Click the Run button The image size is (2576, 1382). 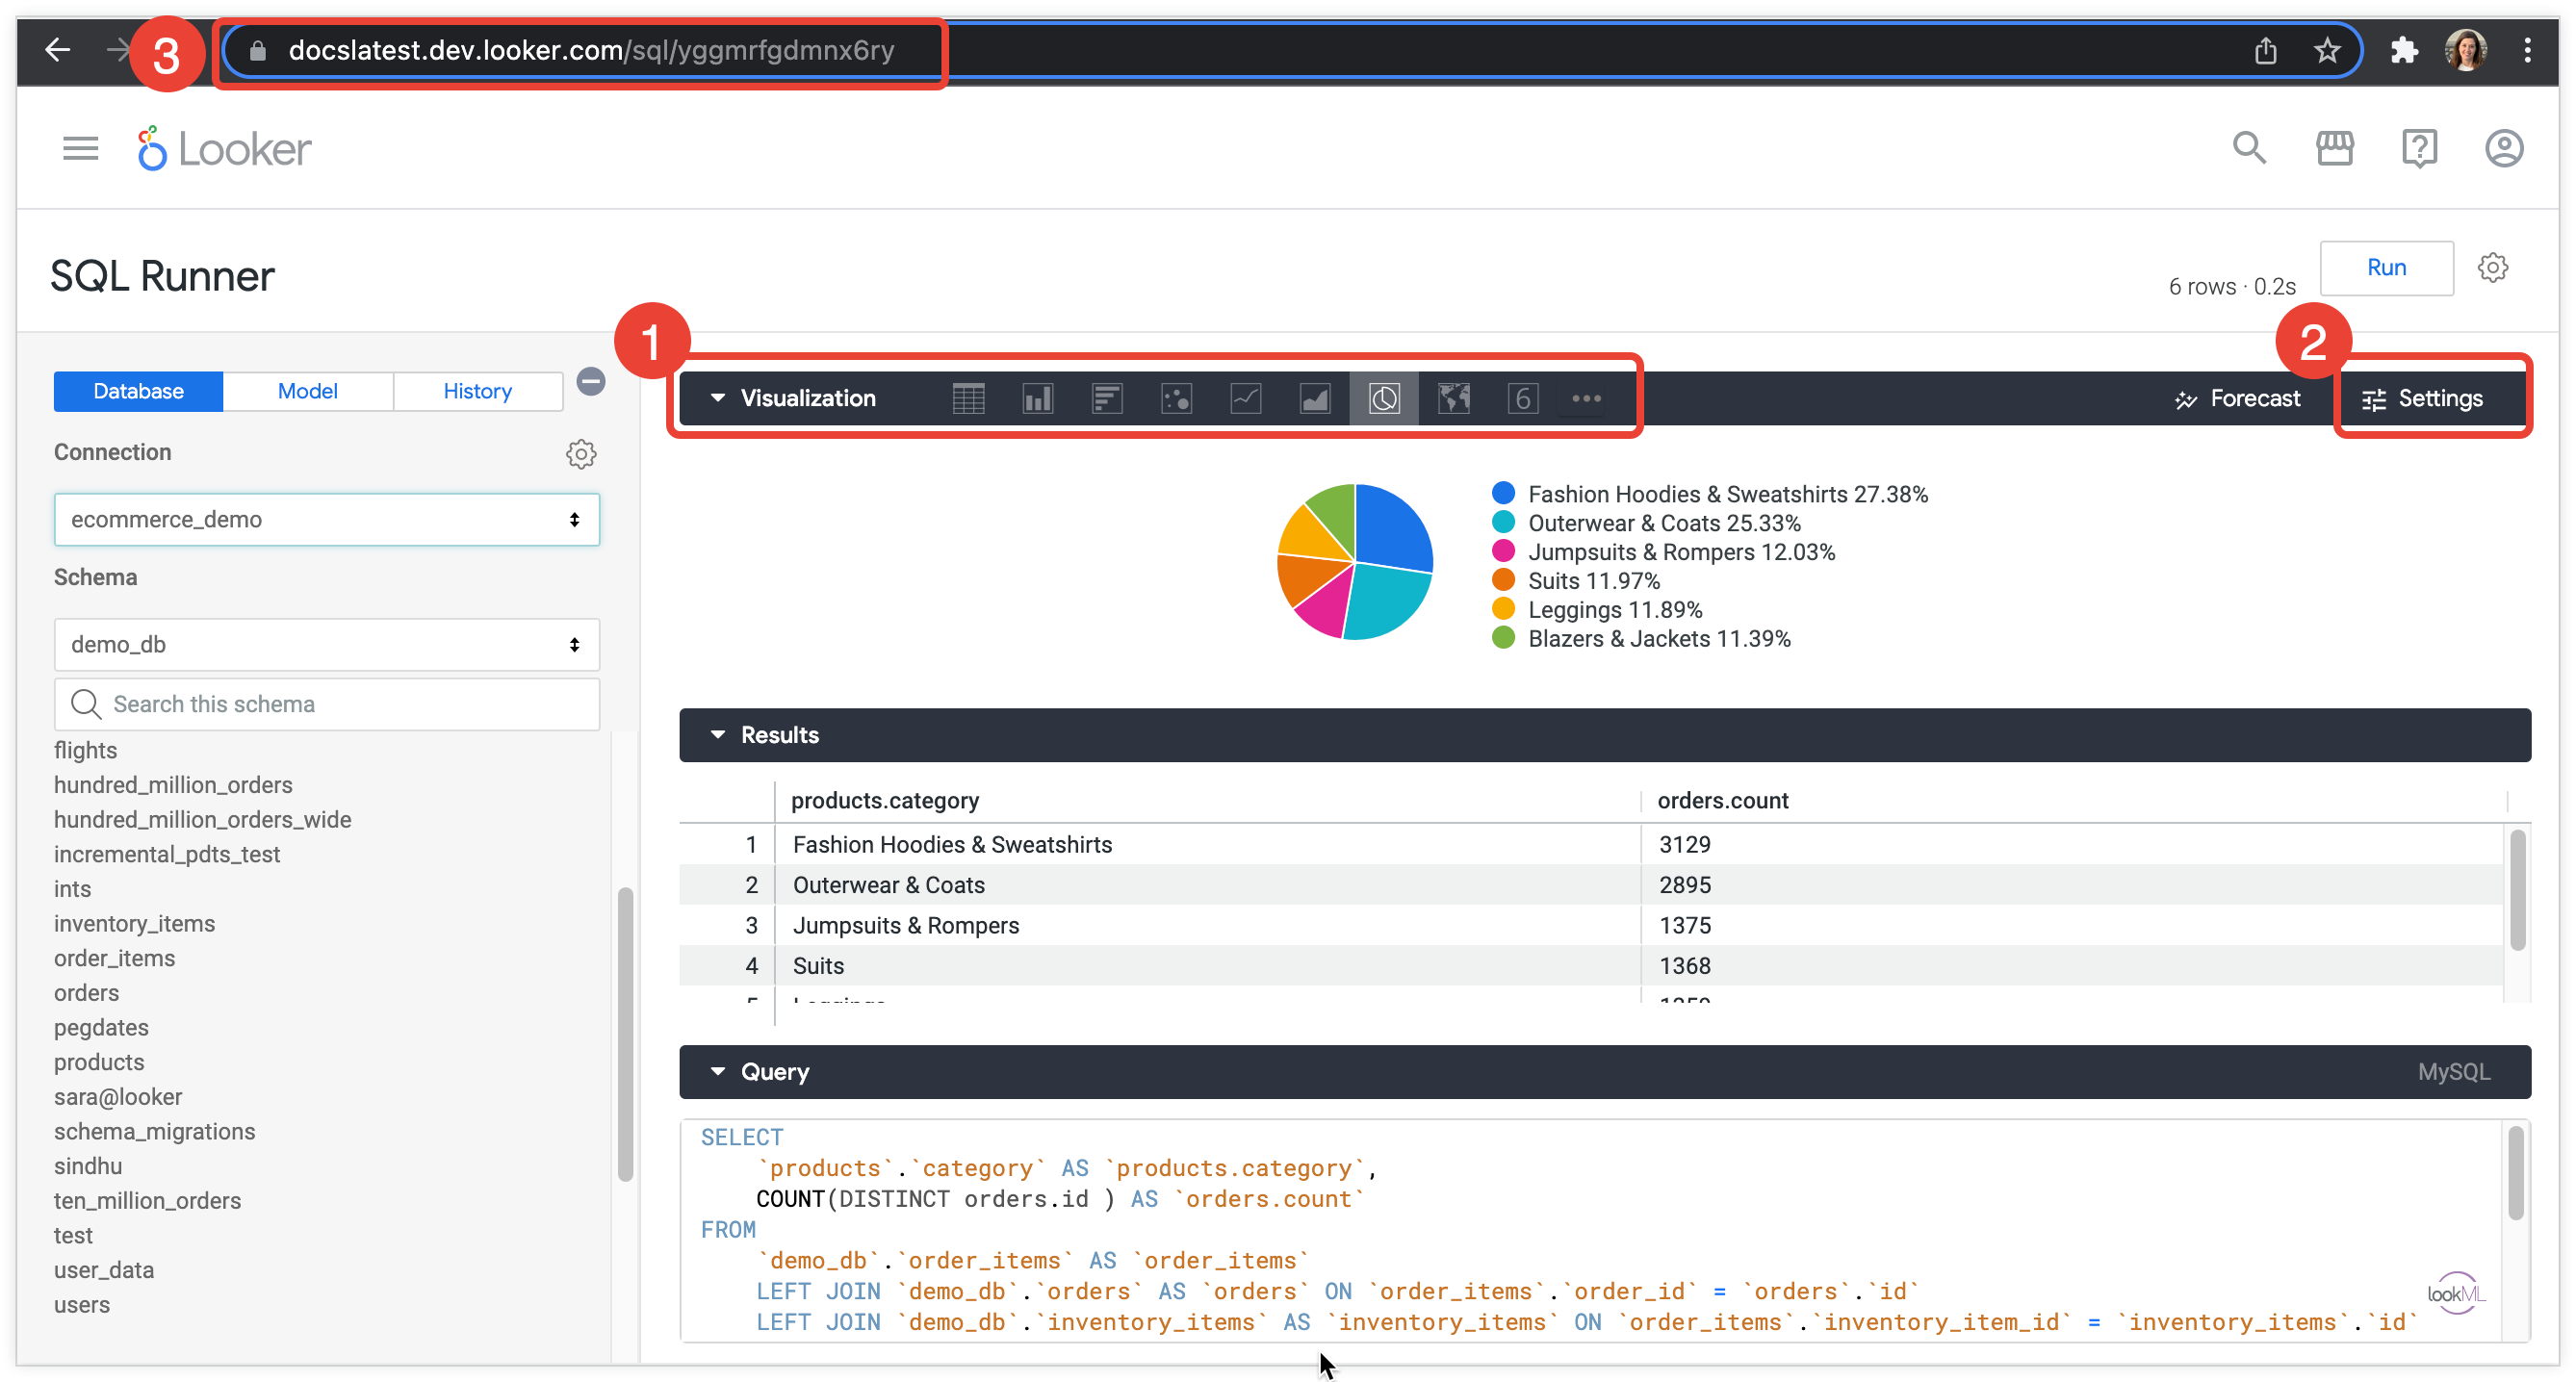pyautogui.click(x=2385, y=267)
